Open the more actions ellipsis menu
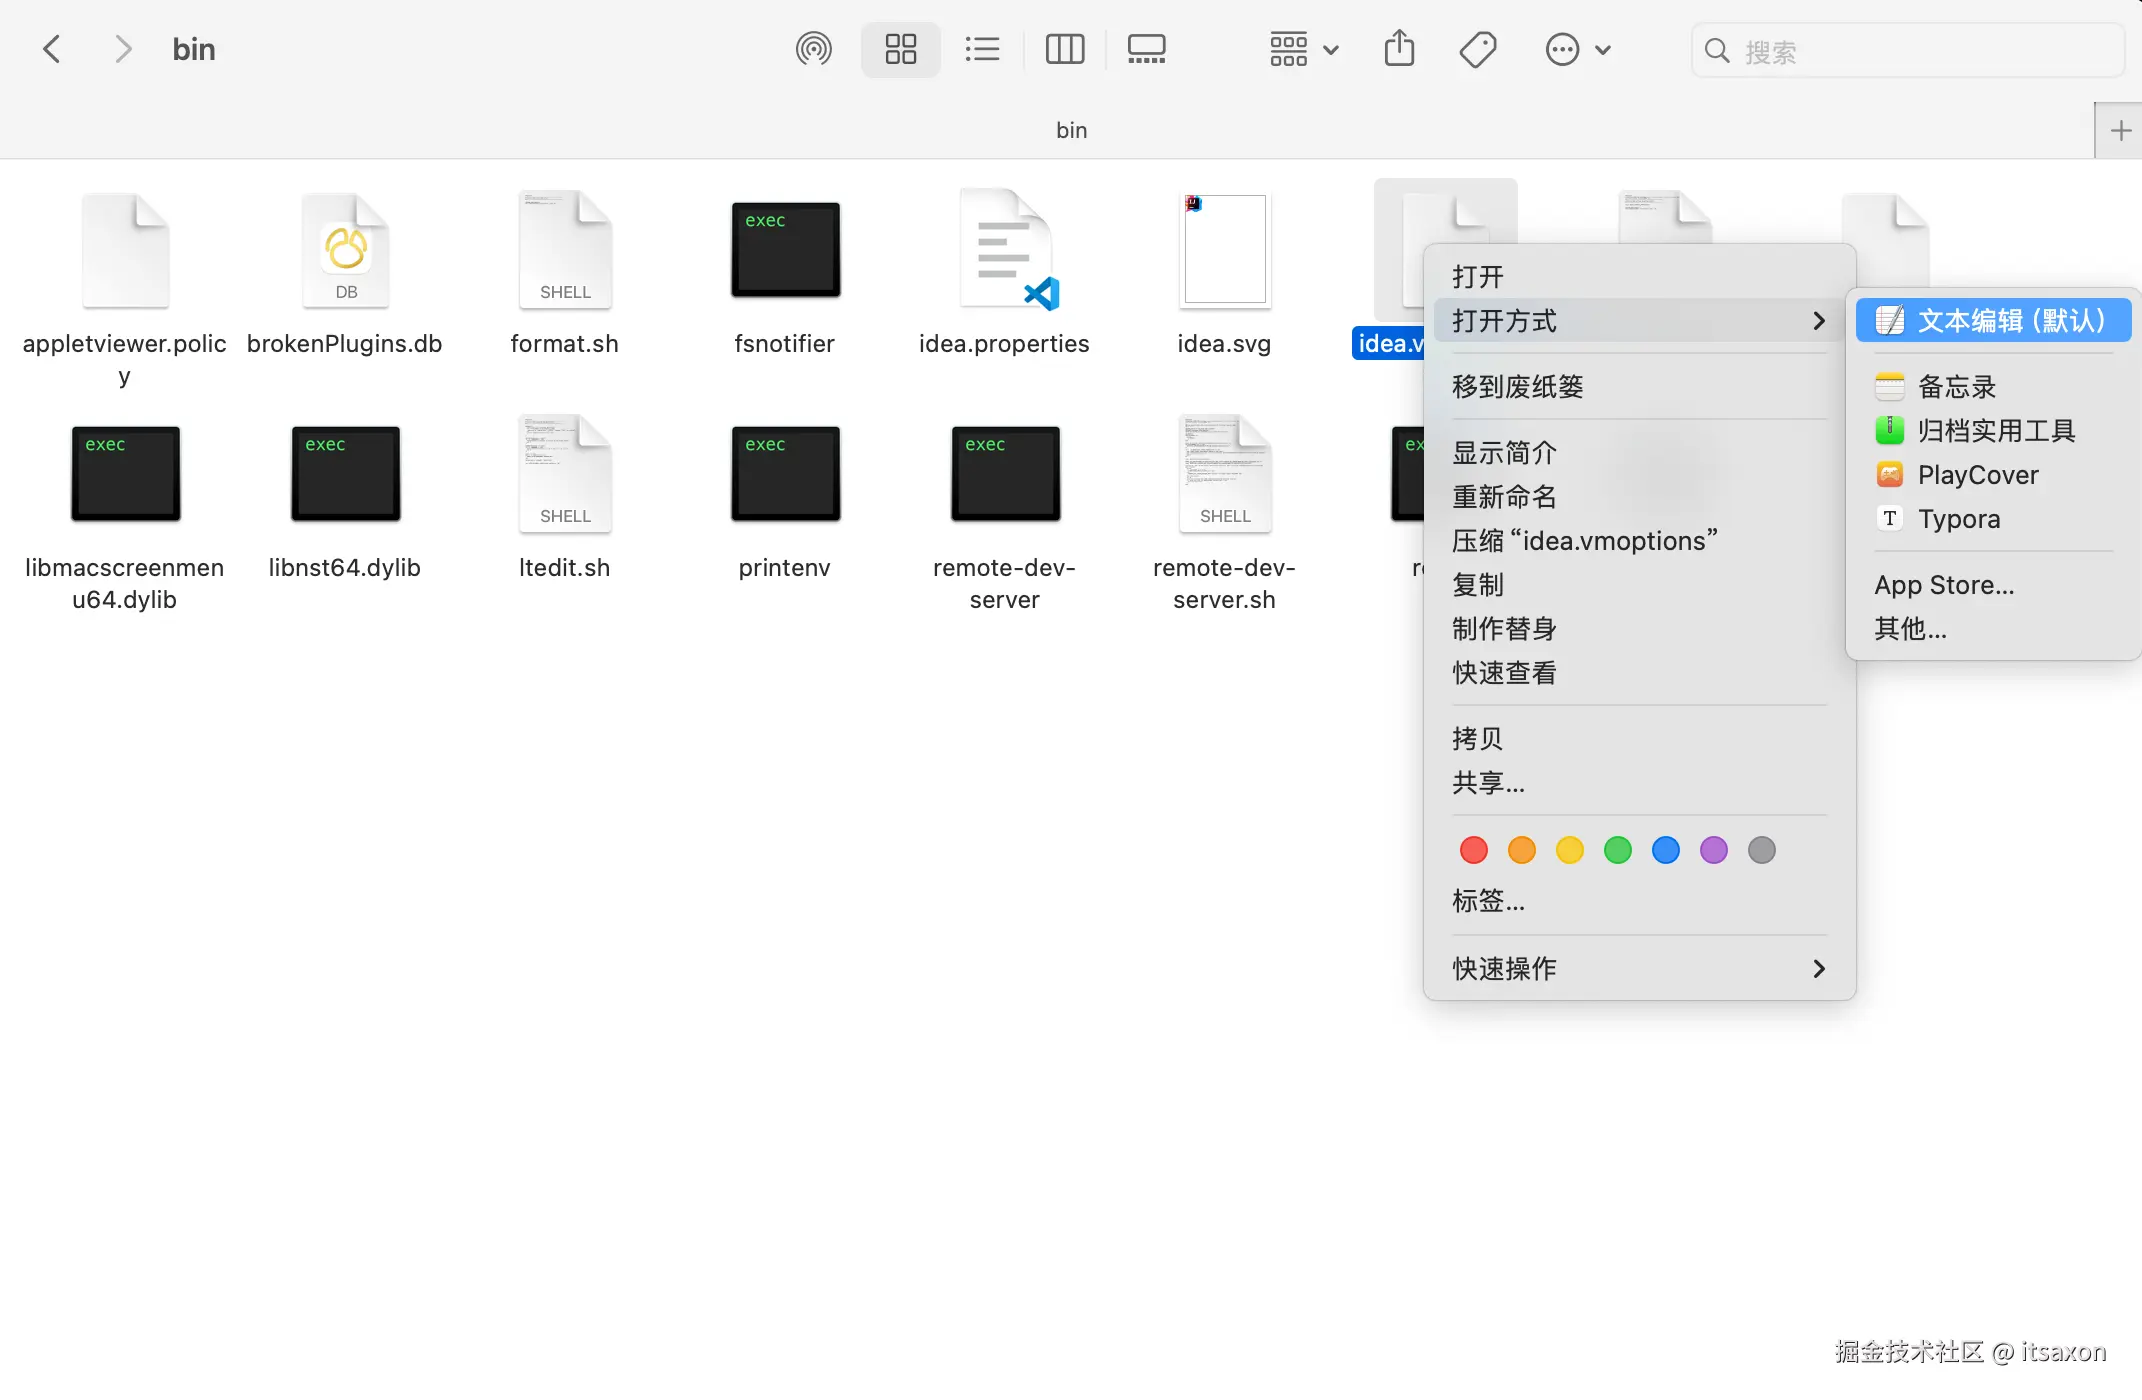The image size is (2142, 1400). pos(1577,49)
